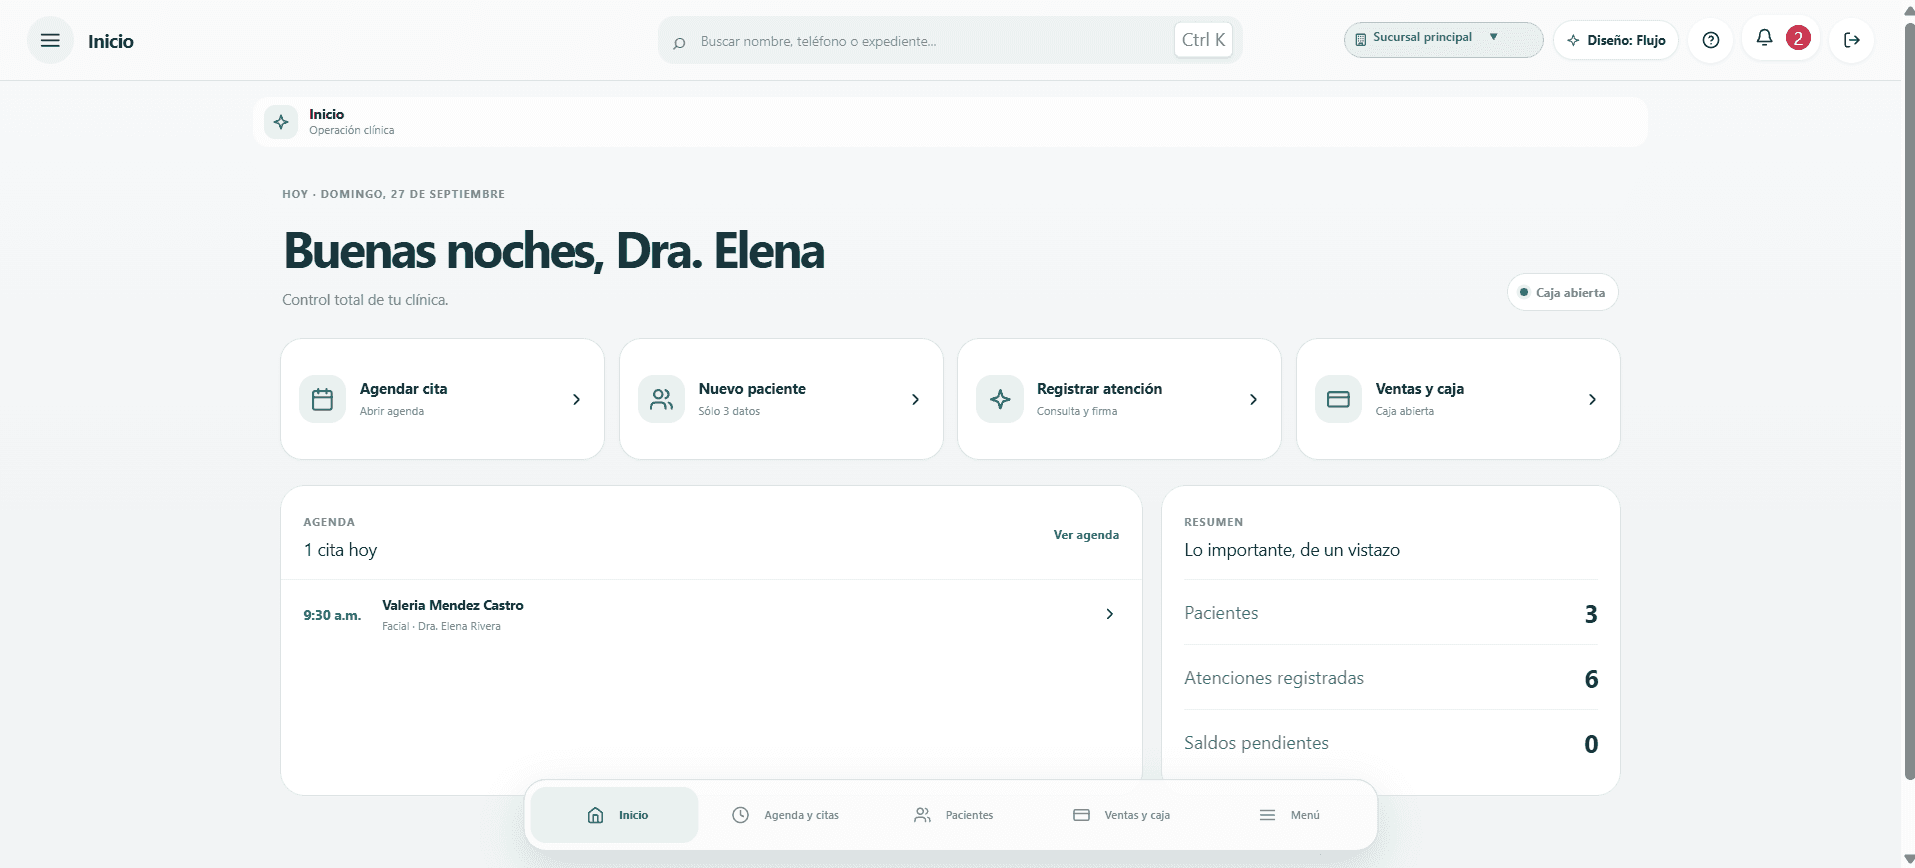Click the sparkle icon in Inicio breadcrumb
The height and width of the screenshot is (868, 1915).
281,122
